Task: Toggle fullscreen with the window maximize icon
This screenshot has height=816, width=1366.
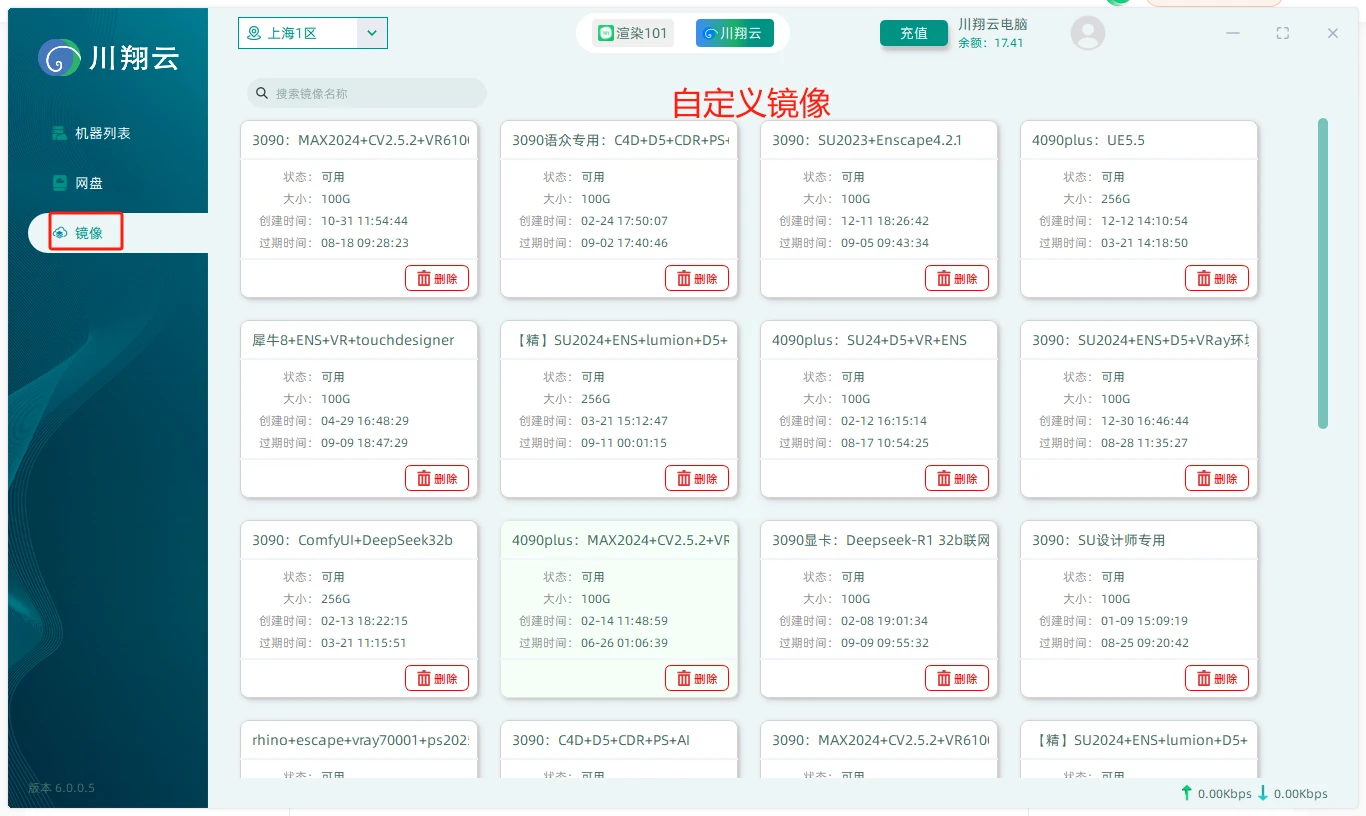Action: (x=1283, y=33)
